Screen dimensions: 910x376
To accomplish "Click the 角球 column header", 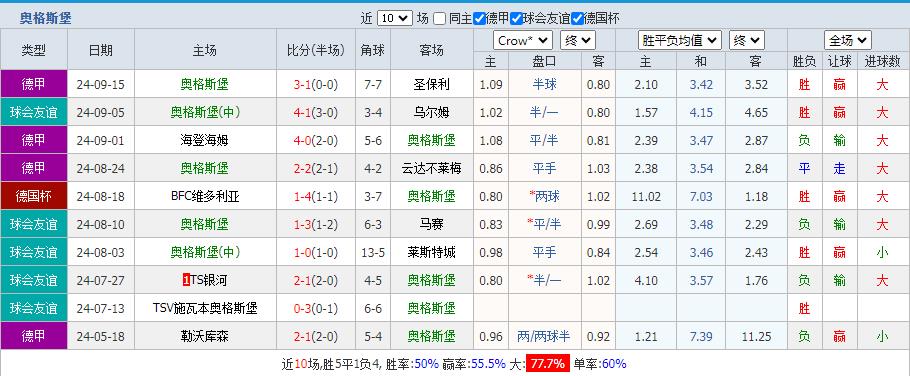I will pos(373,50).
